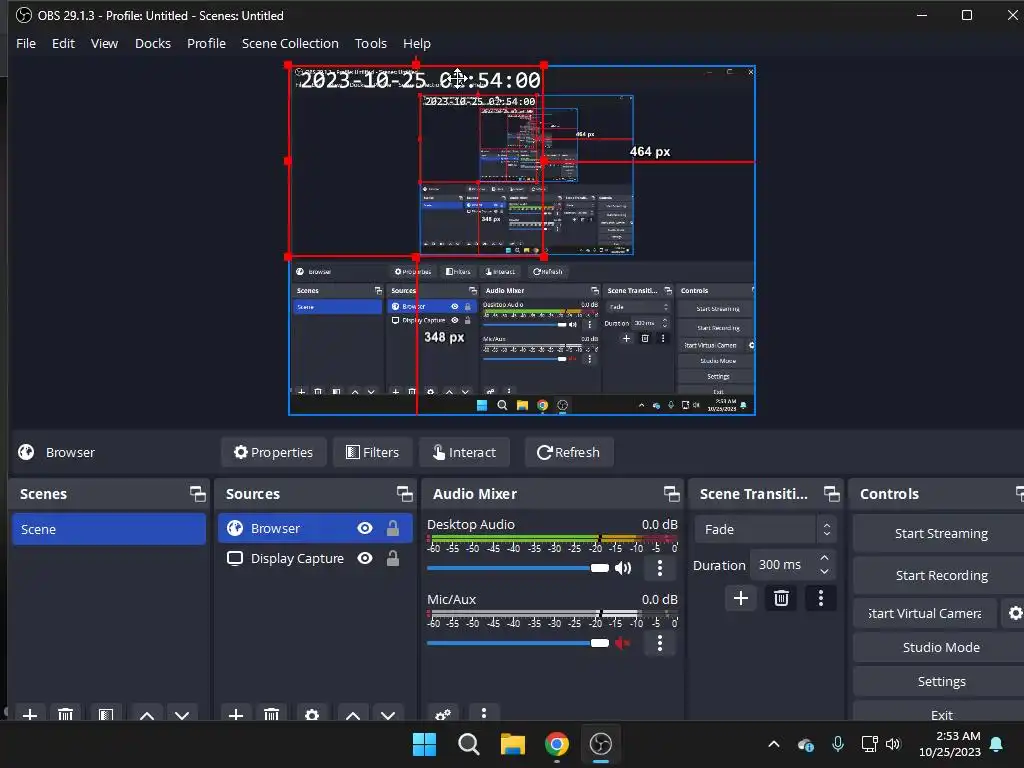The width and height of the screenshot is (1024, 768).
Task: Open virtual camera settings gear
Action: click(x=1015, y=613)
